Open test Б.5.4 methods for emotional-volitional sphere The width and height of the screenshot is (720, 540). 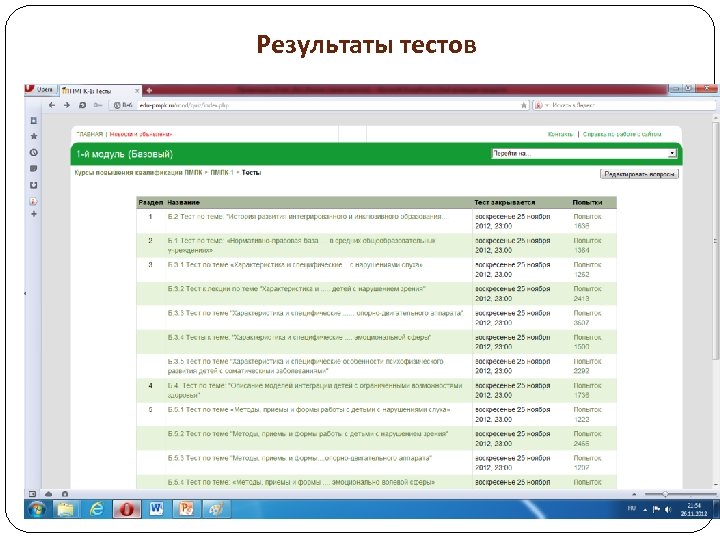[301, 482]
